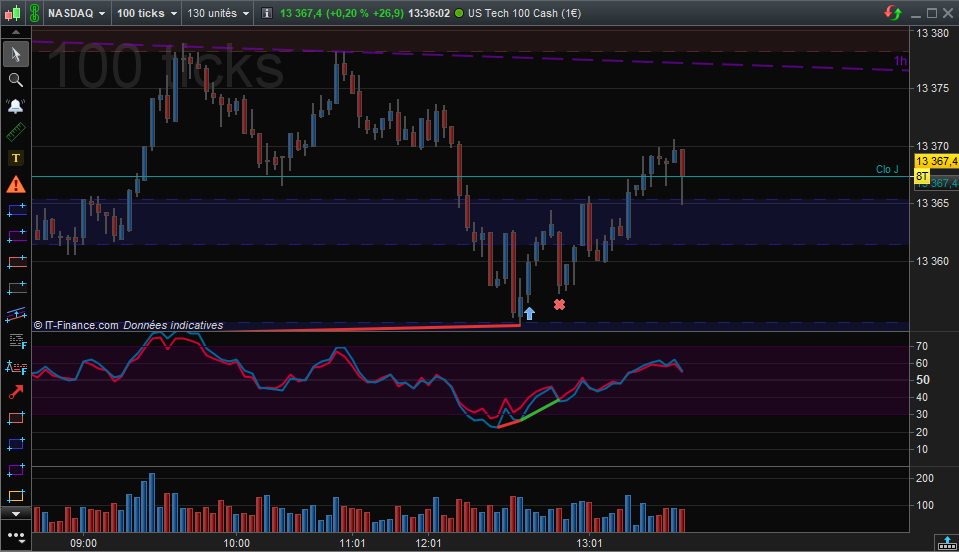This screenshot has width=959, height=552.
Task: Click the US Tech 100 Cash (1€) label
Action: point(524,13)
